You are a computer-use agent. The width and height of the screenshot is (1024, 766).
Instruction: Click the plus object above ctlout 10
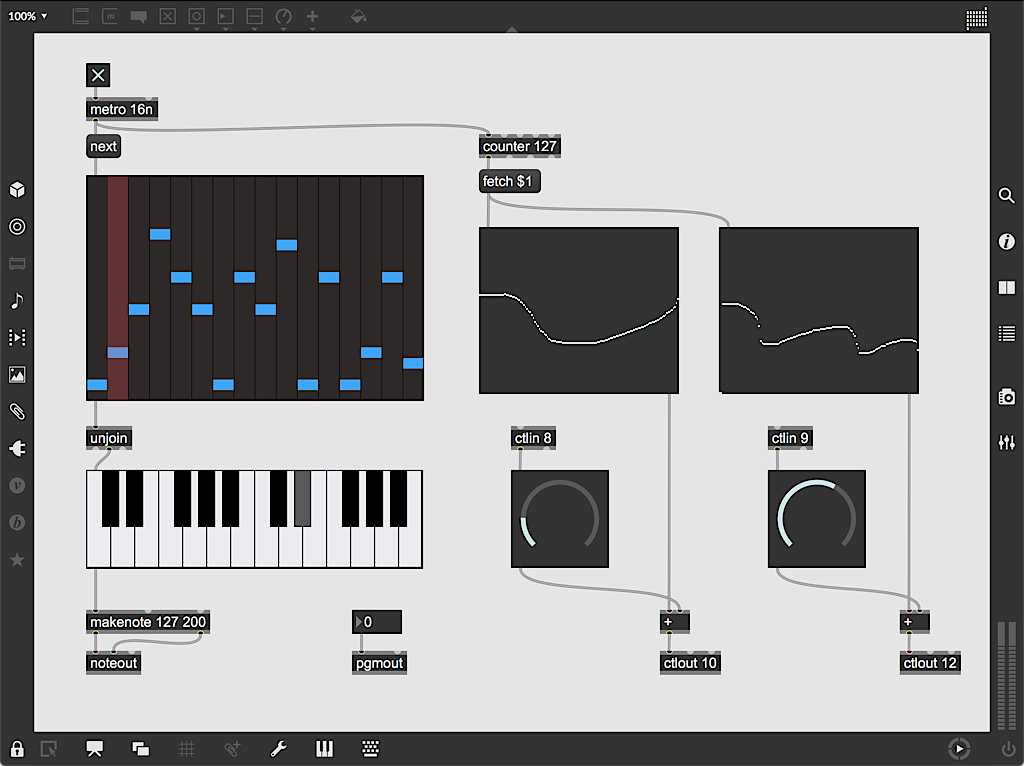[x=675, y=622]
